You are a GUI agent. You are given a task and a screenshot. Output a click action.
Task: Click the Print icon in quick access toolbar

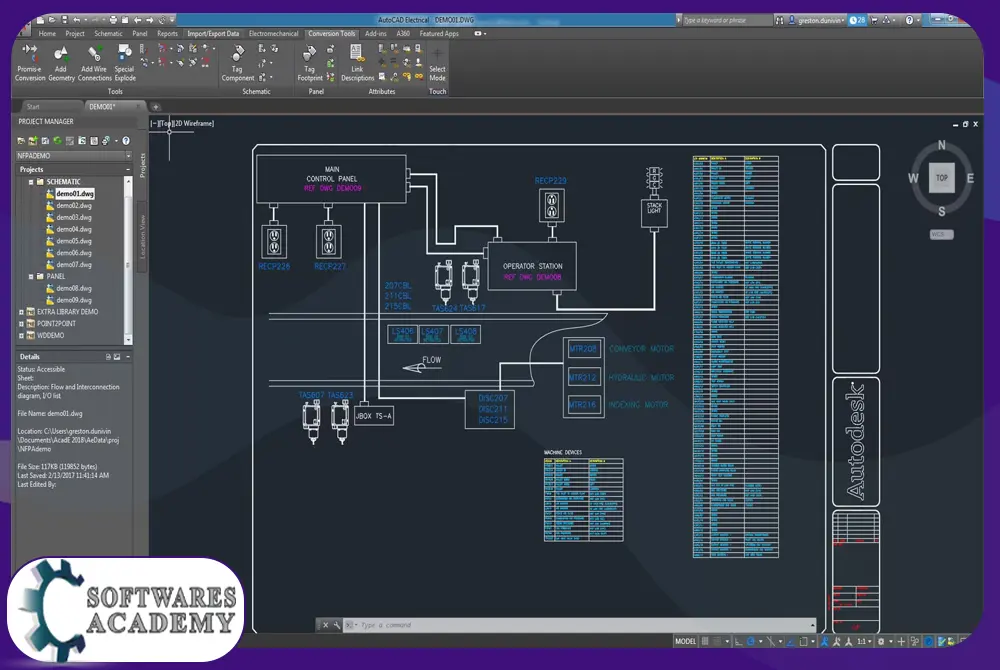[x=113, y=20]
